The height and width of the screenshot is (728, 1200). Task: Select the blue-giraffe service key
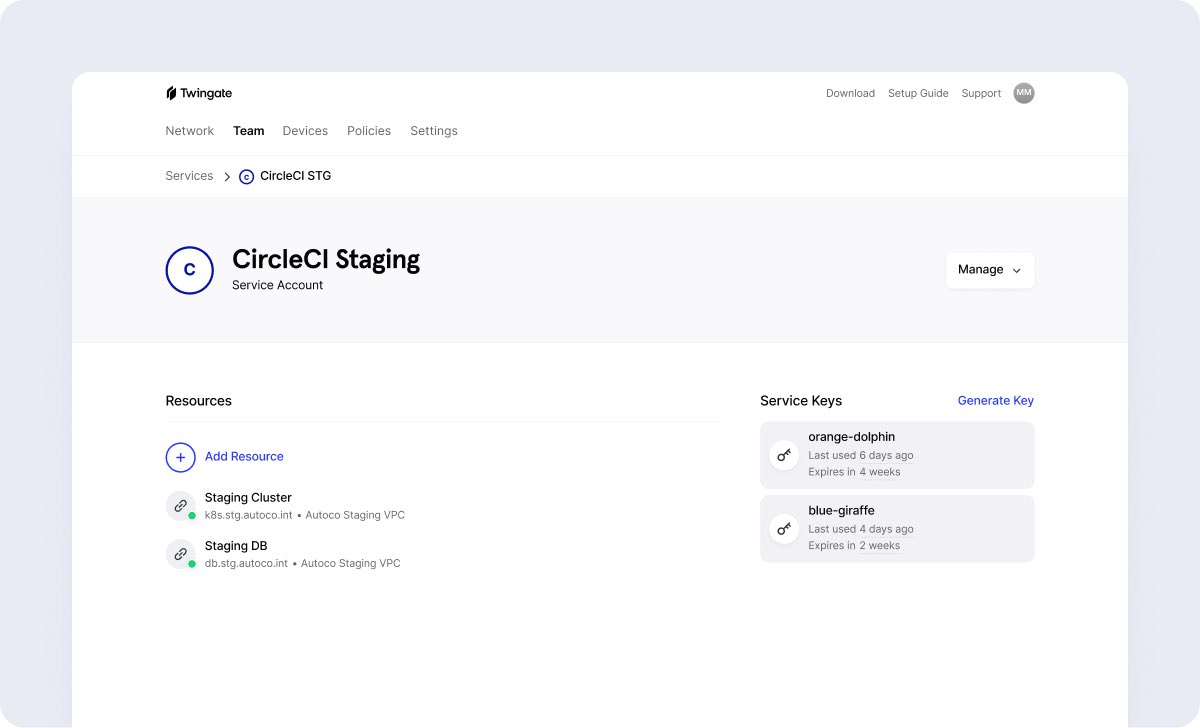[x=897, y=528]
